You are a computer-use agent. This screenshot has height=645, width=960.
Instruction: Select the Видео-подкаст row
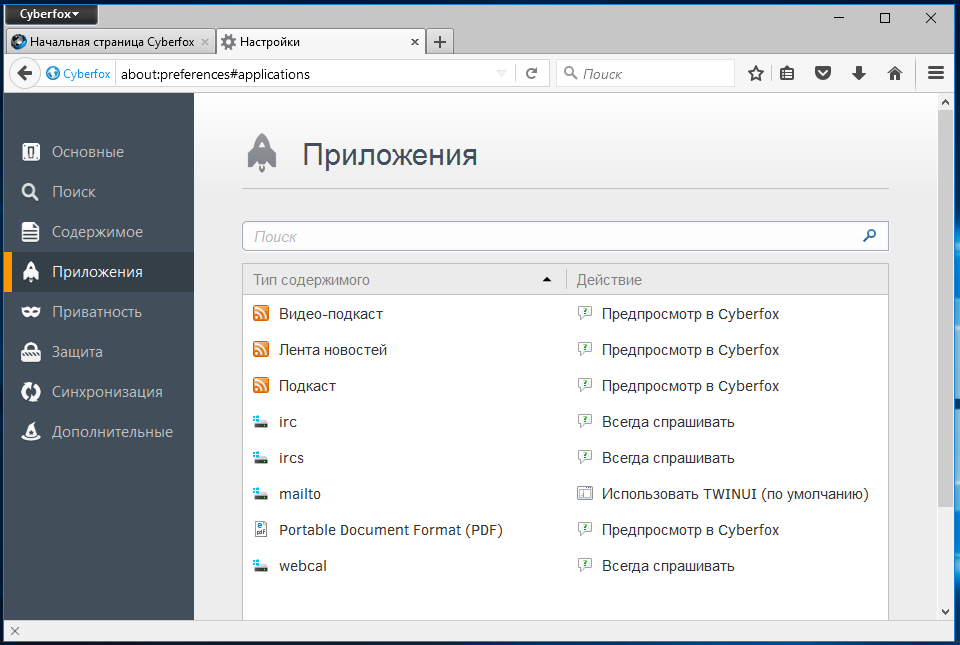click(565, 314)
